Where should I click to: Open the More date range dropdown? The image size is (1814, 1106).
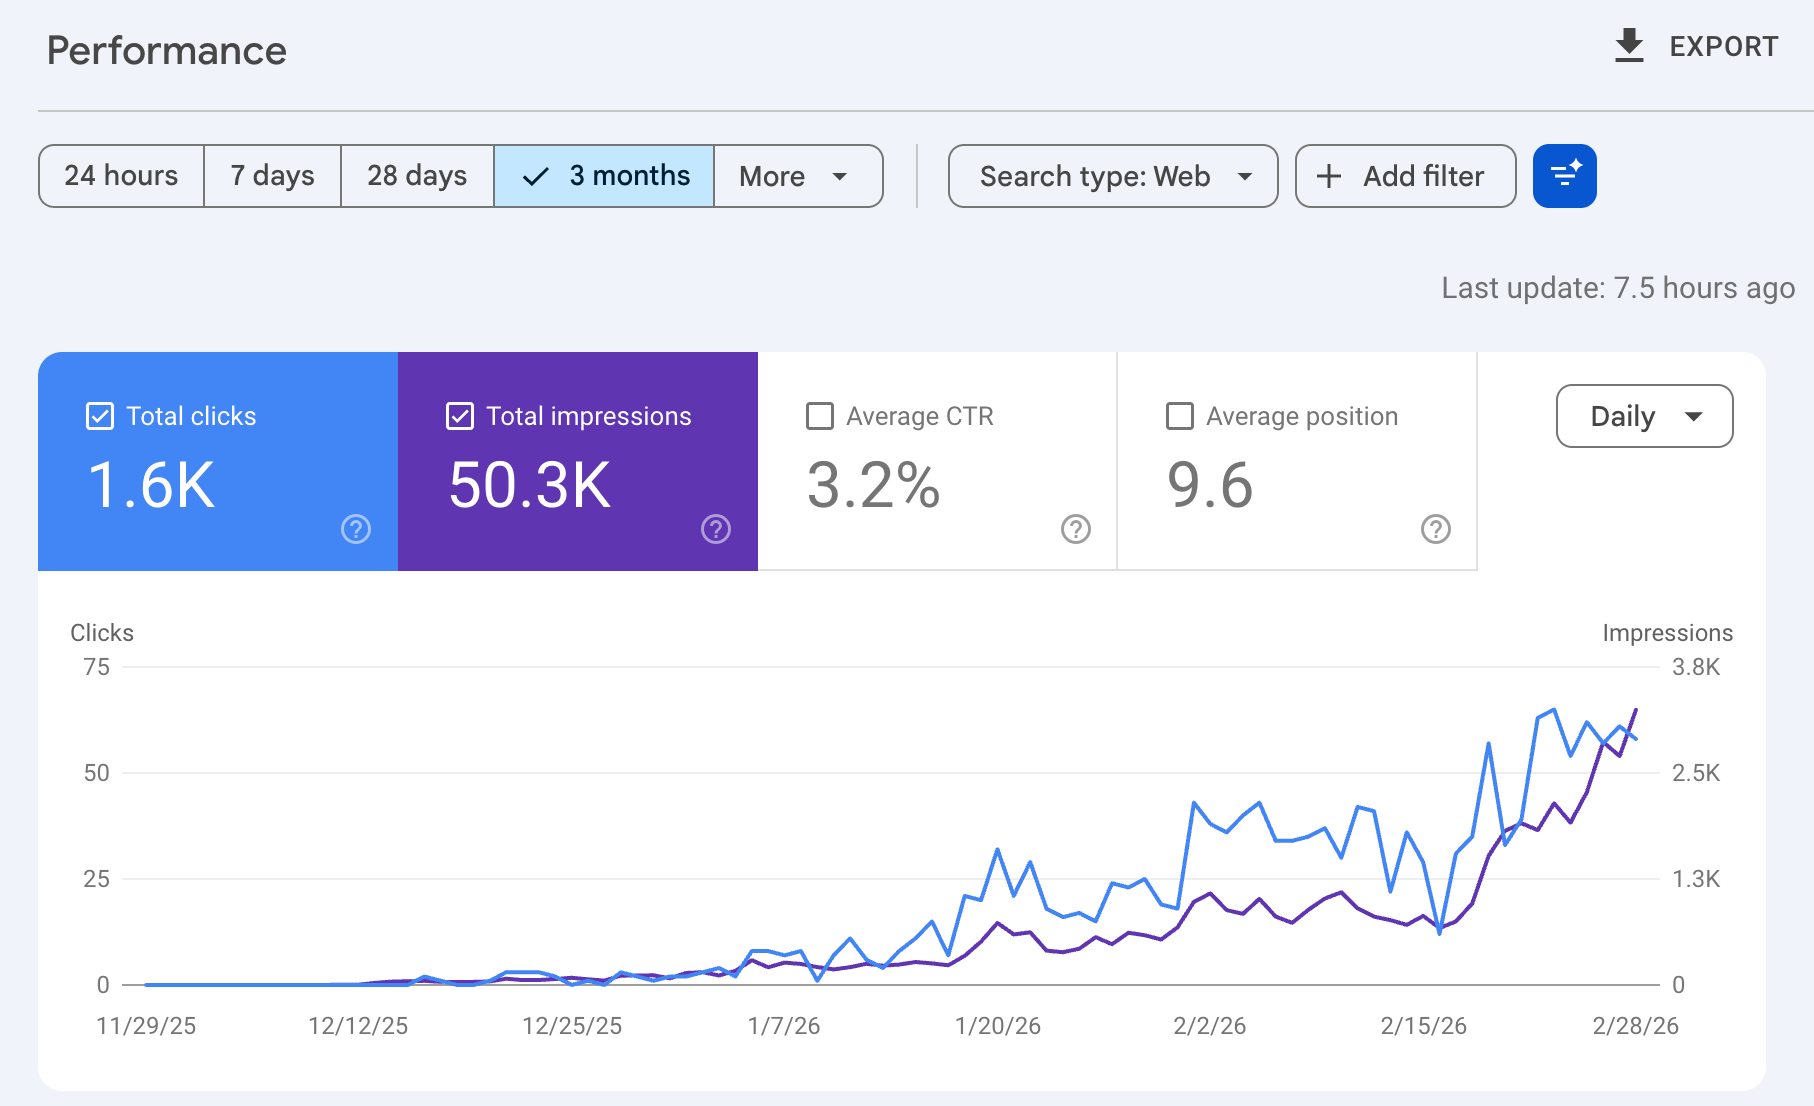point(797,176)
